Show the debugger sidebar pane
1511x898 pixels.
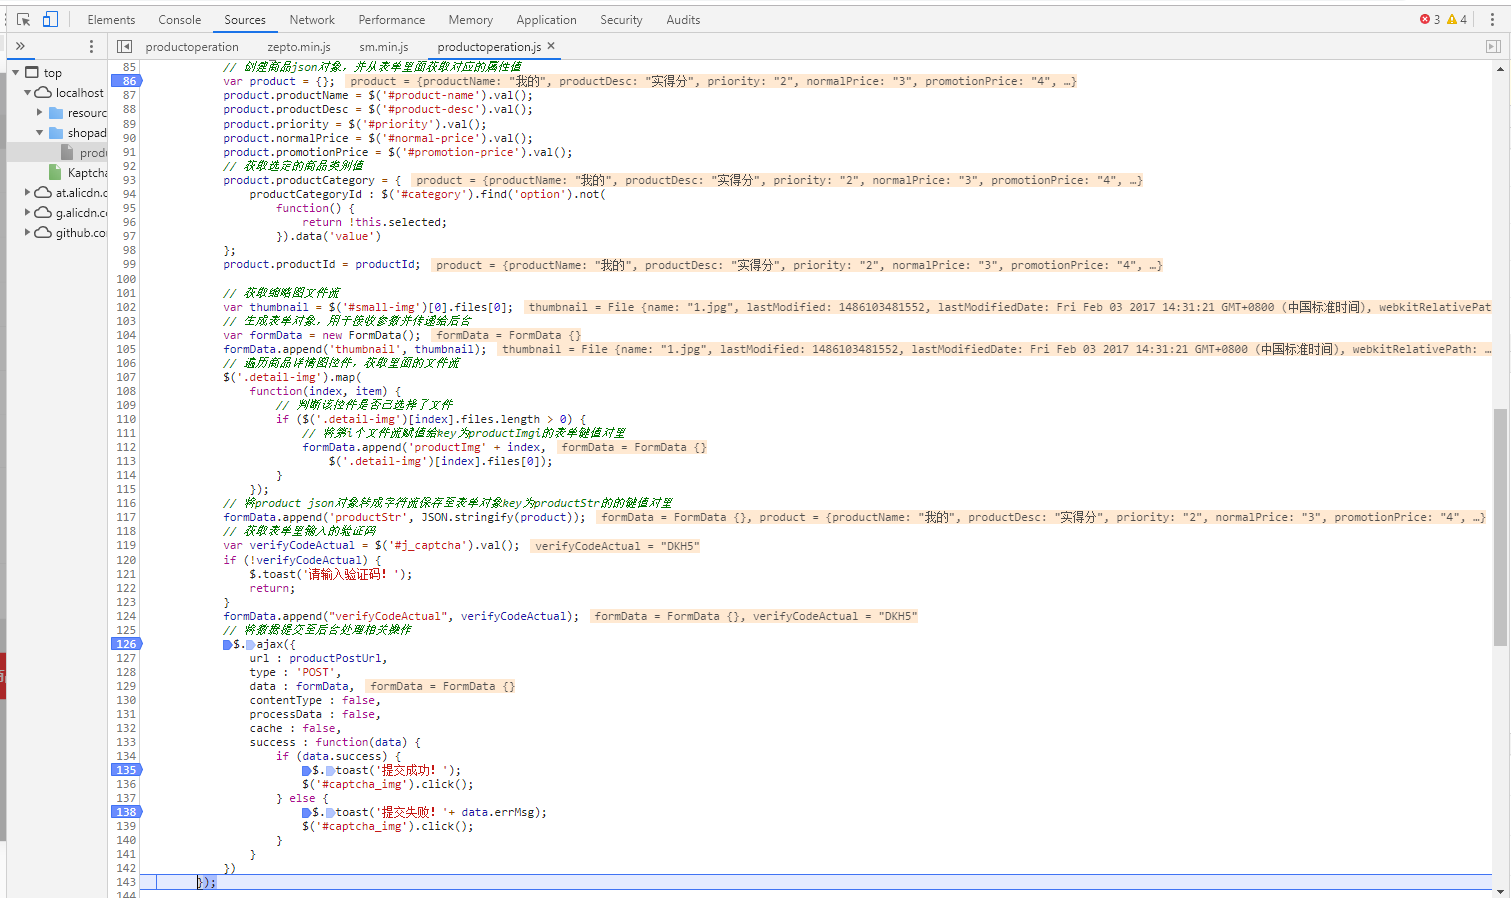coord(1493,46)
